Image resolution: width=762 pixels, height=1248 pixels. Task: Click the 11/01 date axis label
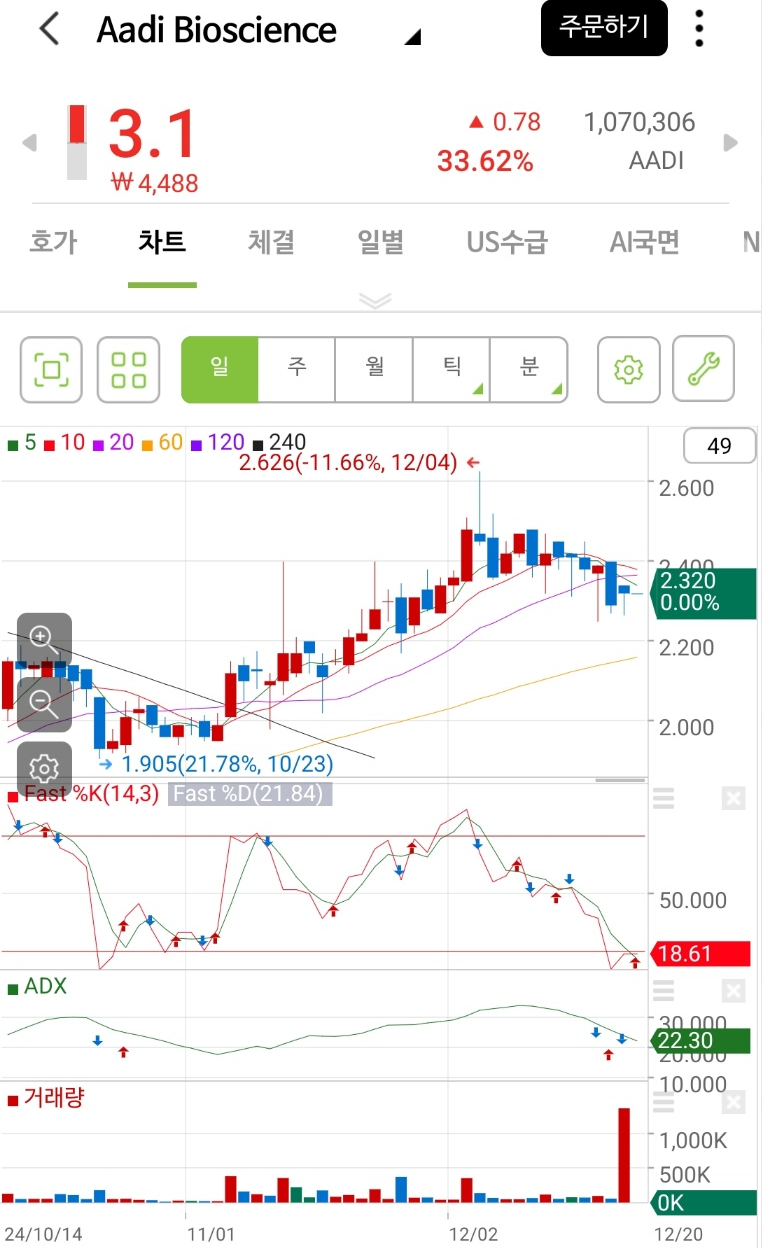click(210, 1233)
